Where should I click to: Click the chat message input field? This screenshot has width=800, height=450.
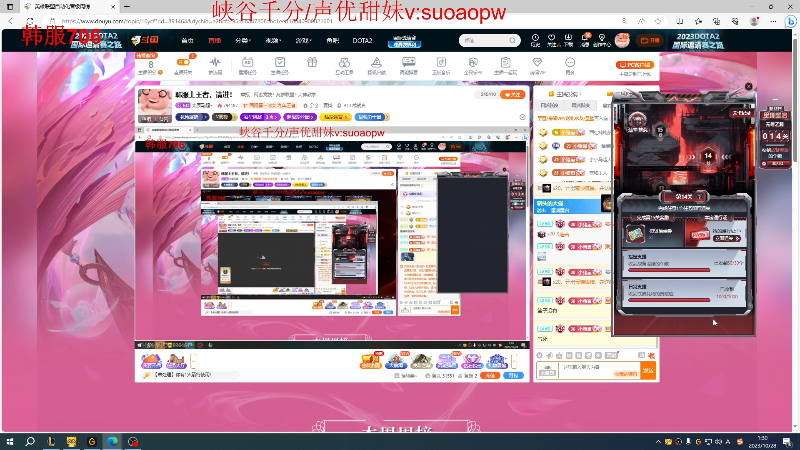pyautogui.click(x=599, y=370)
